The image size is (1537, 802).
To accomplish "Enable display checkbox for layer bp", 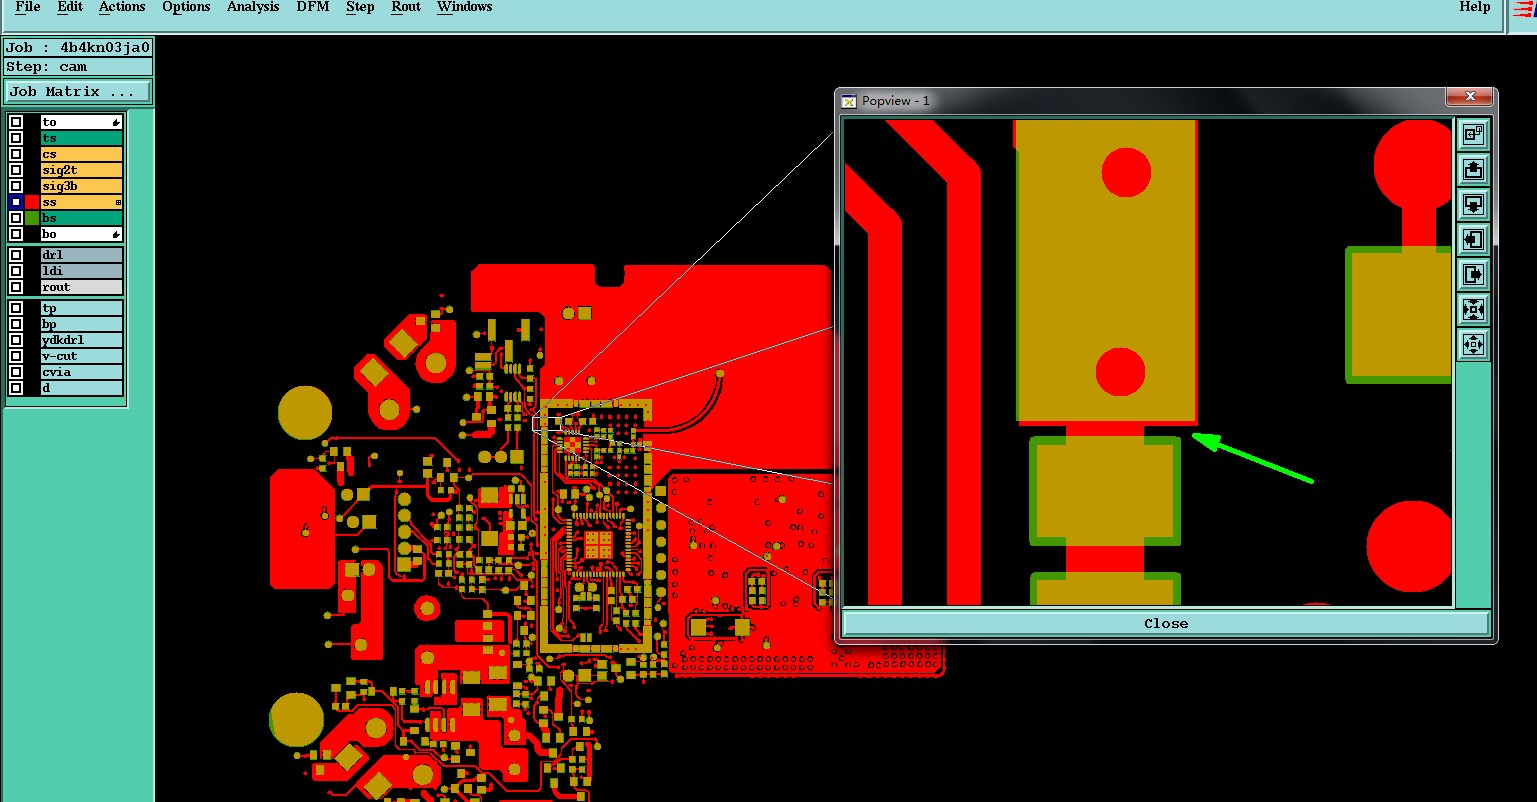I will (16, 324).
